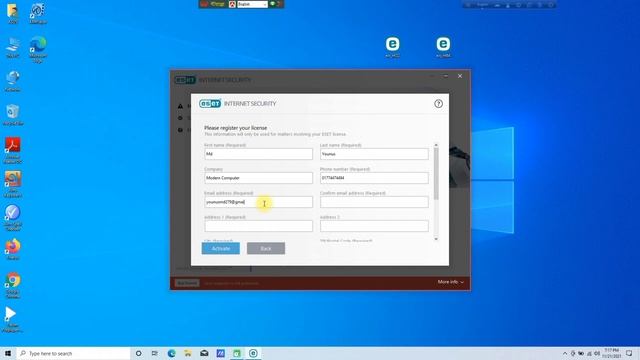Switch to ESET app on taskbar
This screenshot has height=360, width=640.
[253, 353]
